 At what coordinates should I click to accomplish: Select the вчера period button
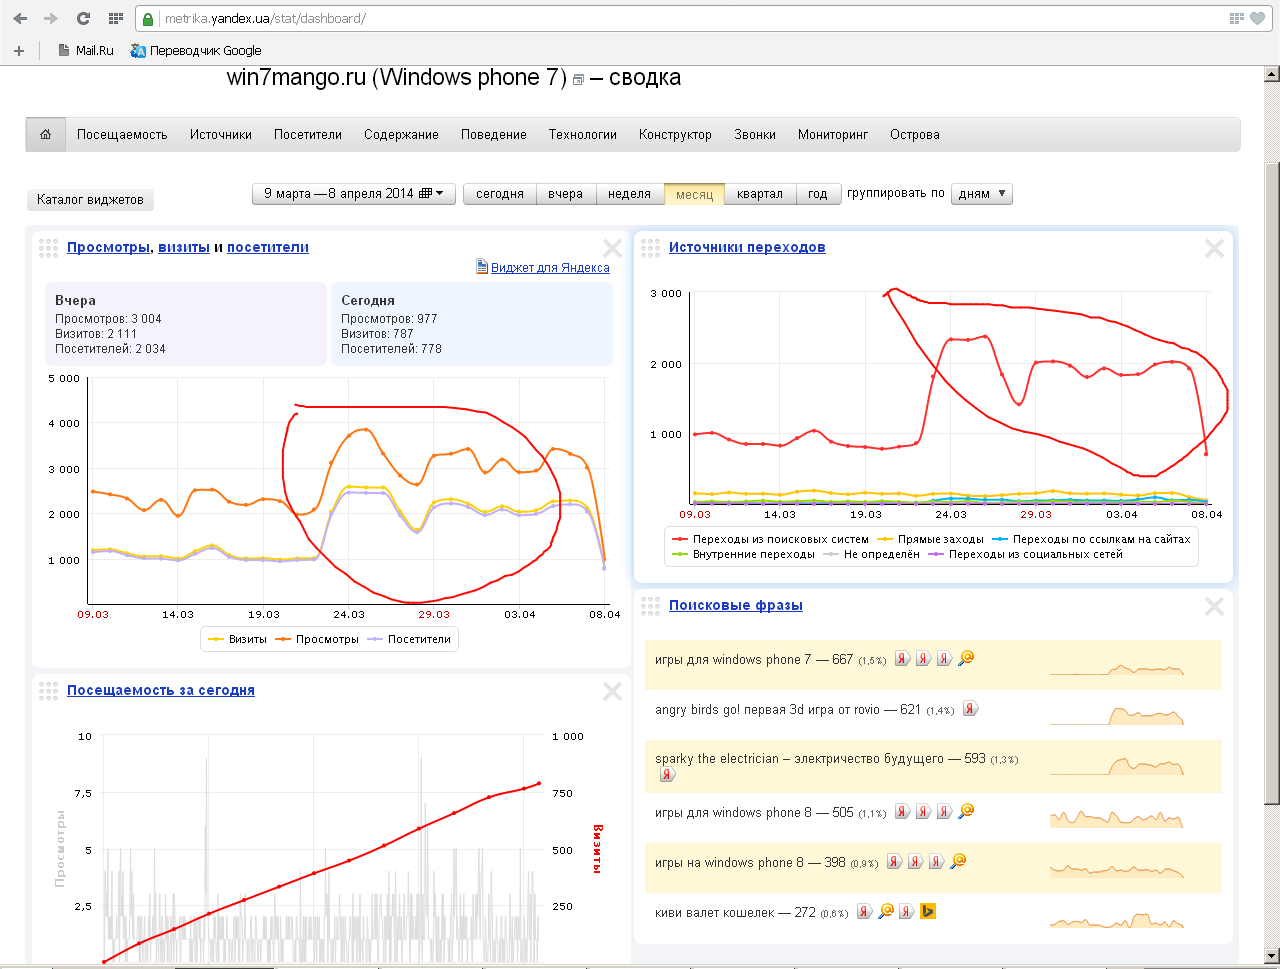point(566,194)
